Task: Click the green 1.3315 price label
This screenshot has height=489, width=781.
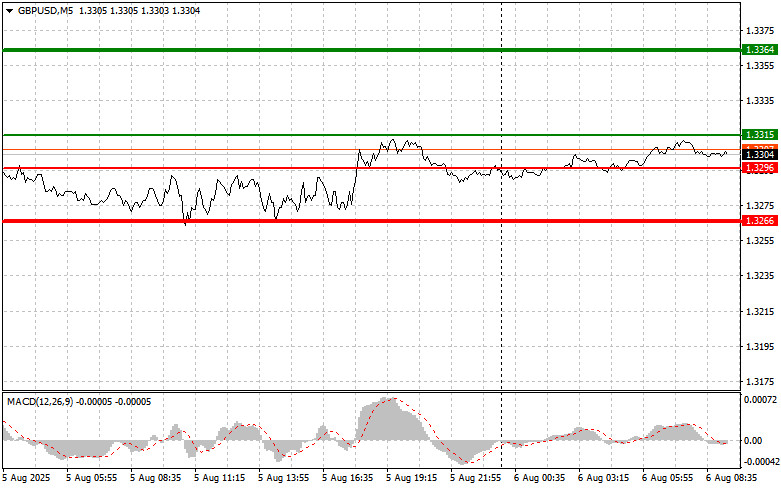Action: click(x=756, y=134)
